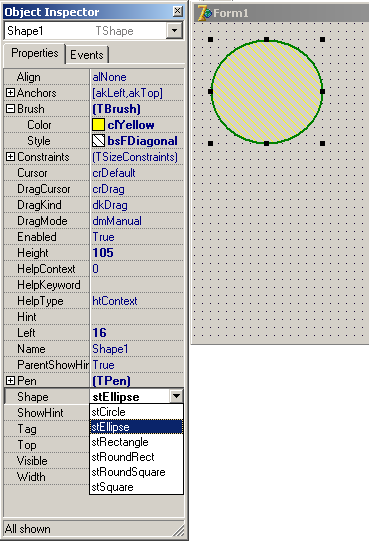Select the crDefault Cursor value
This screenshot has height=541, width=369.
pos(114,173)
